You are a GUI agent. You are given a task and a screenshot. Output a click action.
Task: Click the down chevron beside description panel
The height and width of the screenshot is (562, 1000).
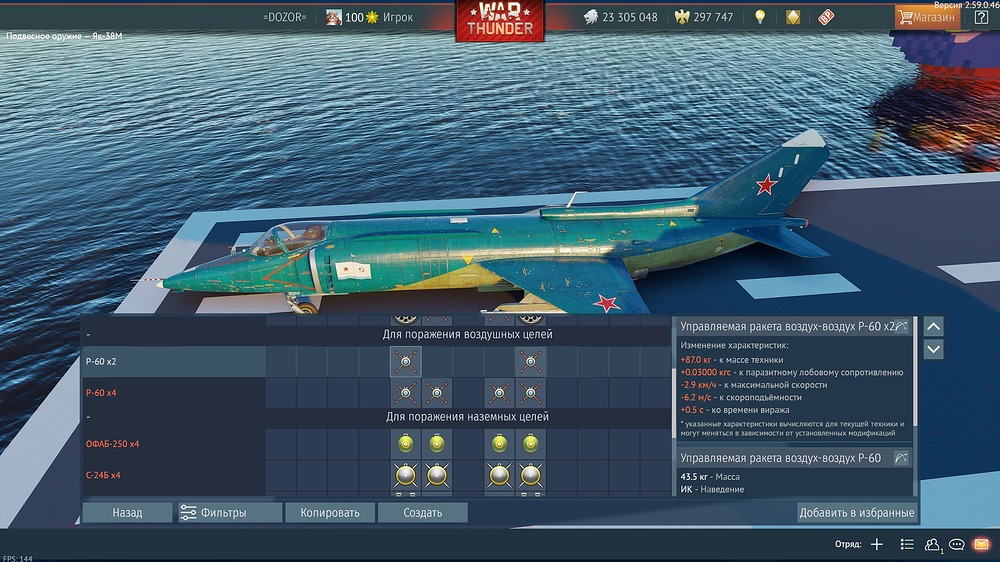click(x=933, y=350)
